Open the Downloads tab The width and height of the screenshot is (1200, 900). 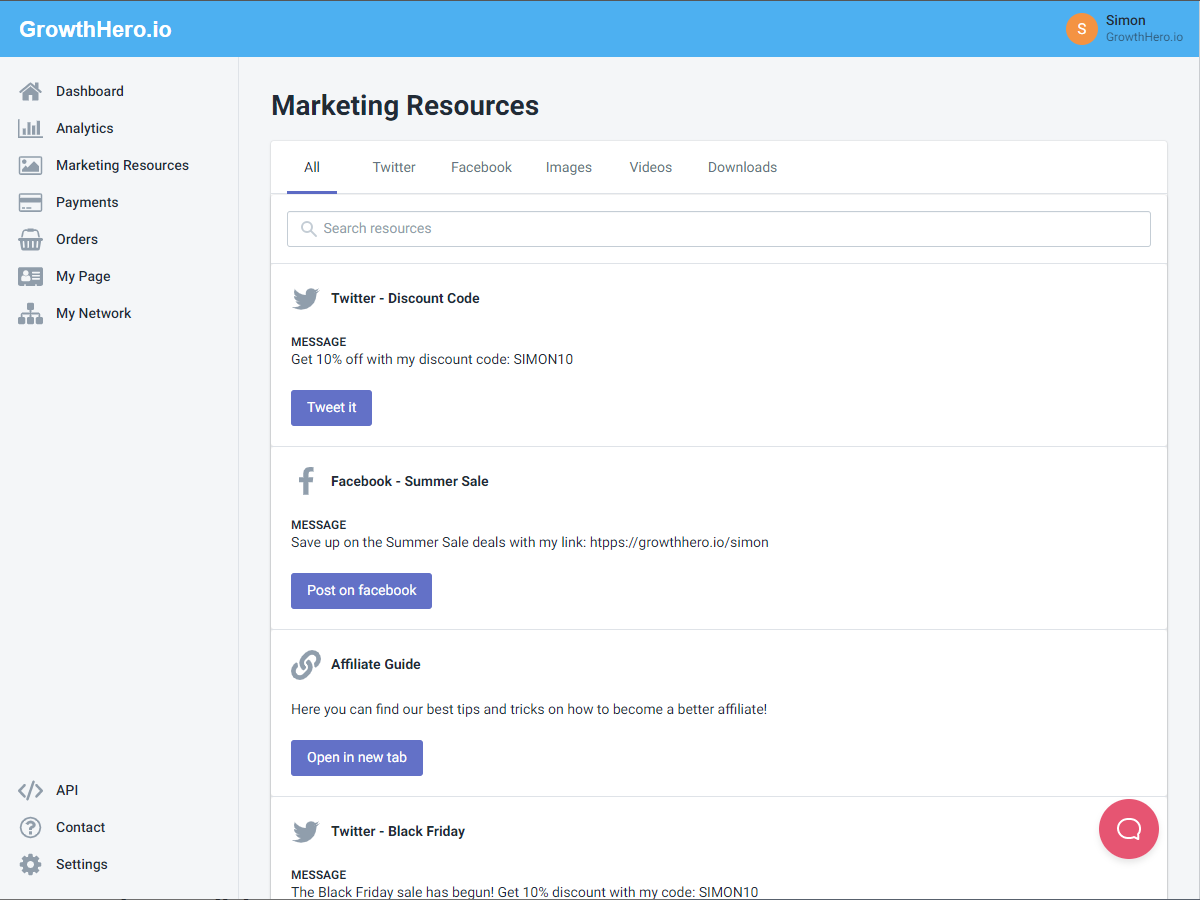(742, 167)
